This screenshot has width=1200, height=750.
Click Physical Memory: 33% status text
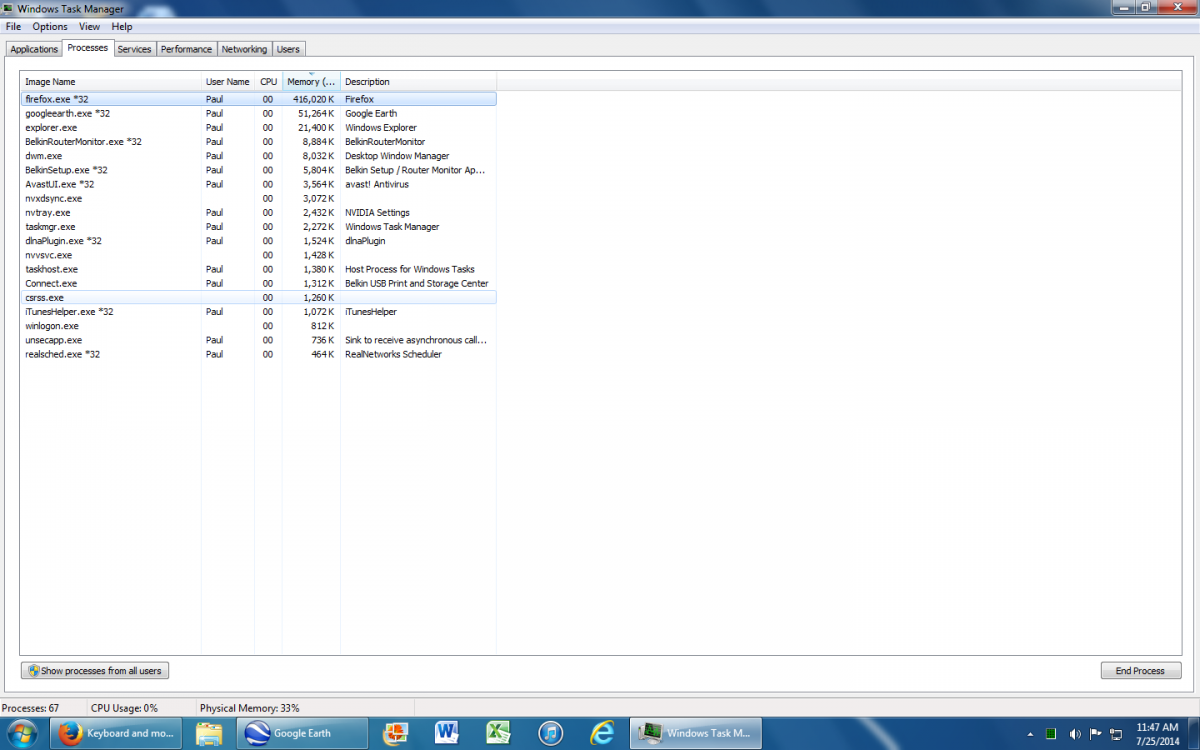click(249, 708)
